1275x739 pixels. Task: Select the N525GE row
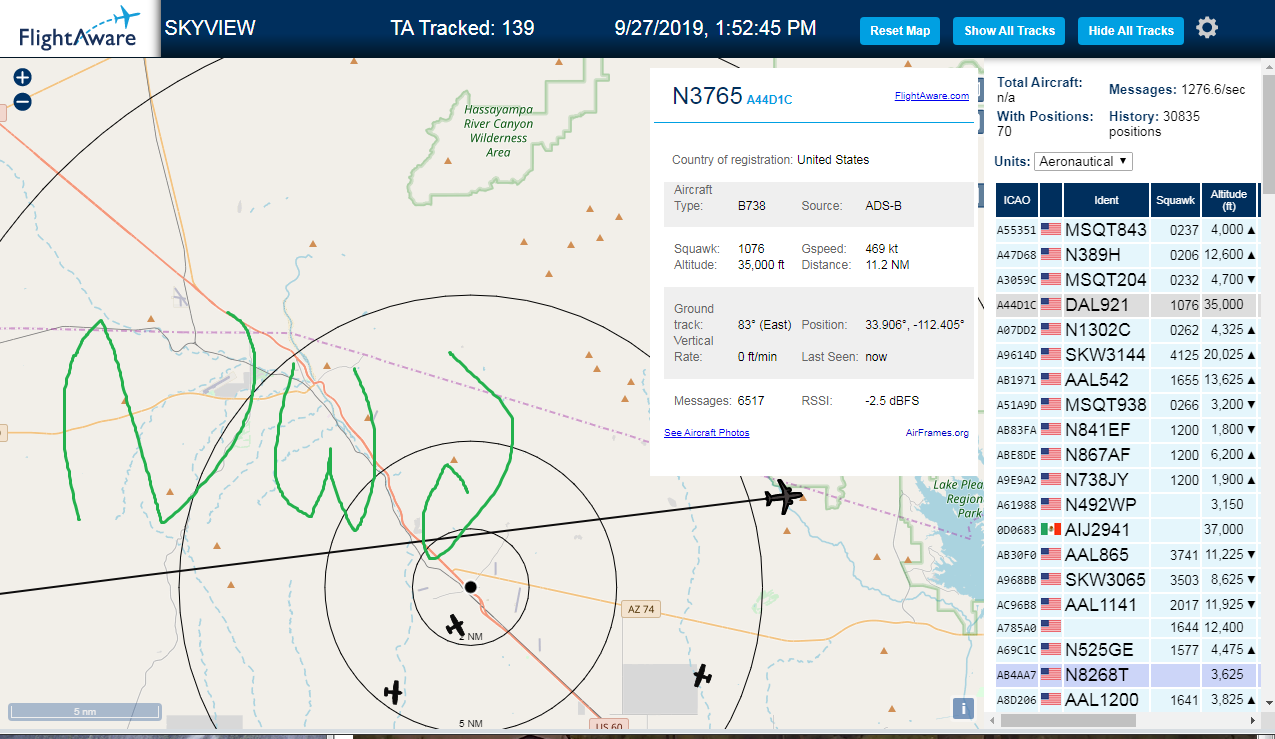1126,650
